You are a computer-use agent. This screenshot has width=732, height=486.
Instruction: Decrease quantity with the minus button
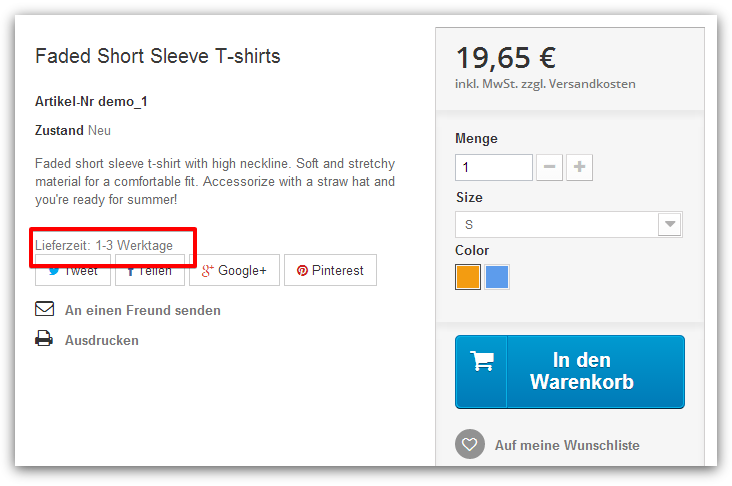(549, 167)
